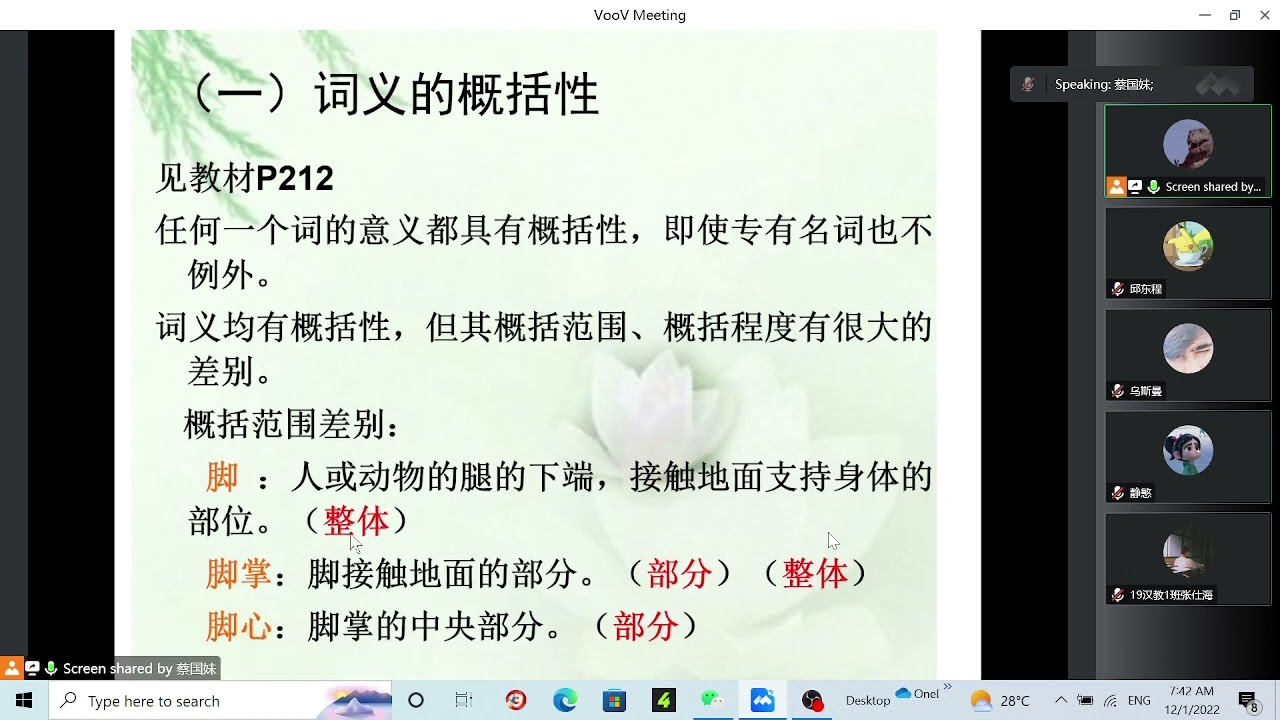Screen dimensions: 1280x720
Task: Click the battery icon in the system tray
Action: click(1085, 701)
